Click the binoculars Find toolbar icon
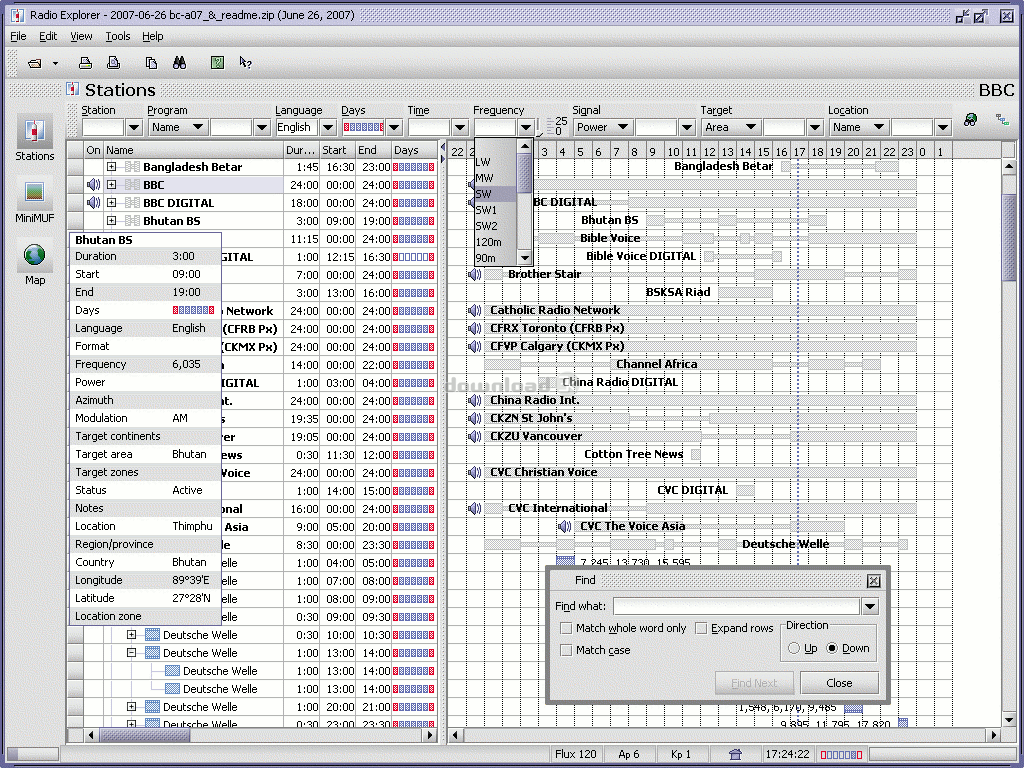Screen dimensions: 1024x768 tap(180, 63)
